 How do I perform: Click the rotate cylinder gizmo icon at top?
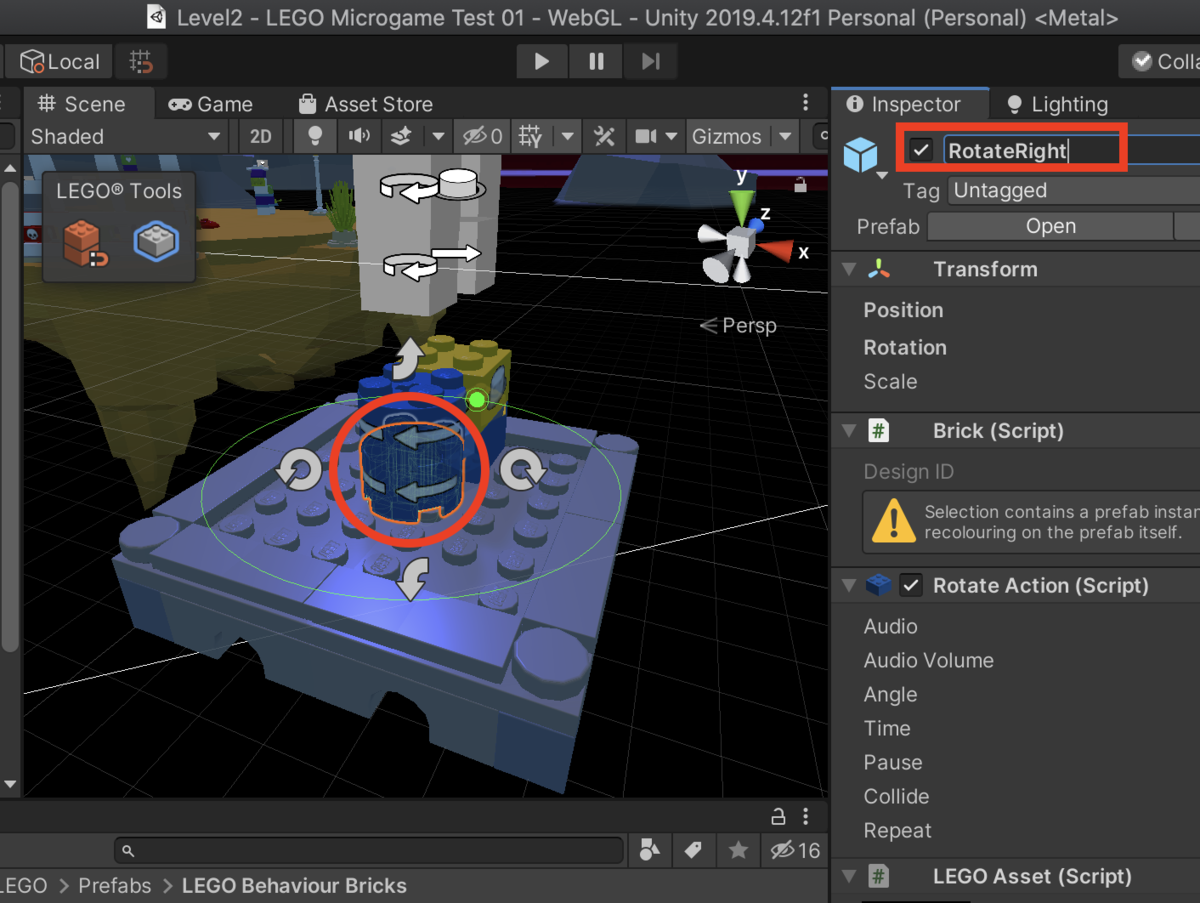coord(432,185)
